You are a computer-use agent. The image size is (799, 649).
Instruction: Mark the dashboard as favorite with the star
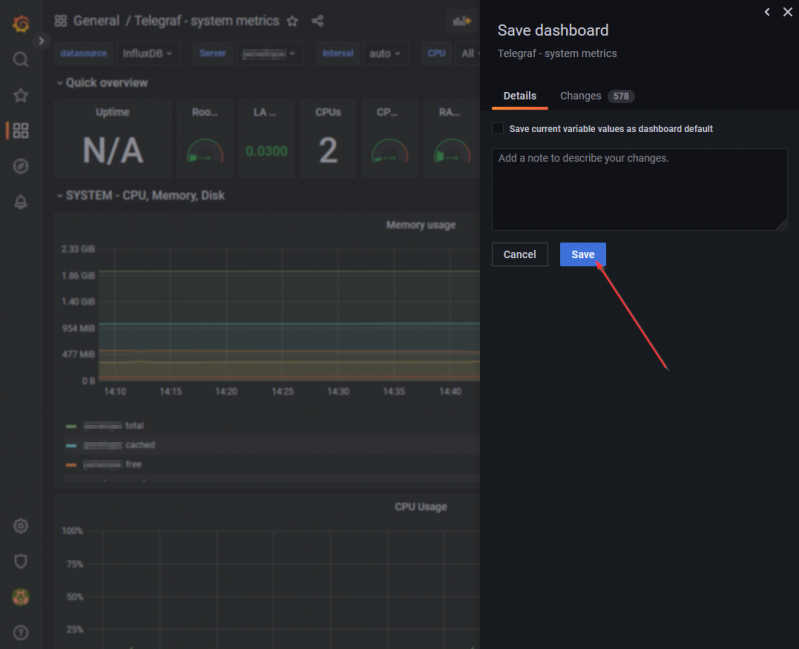[x=292, y=21]
